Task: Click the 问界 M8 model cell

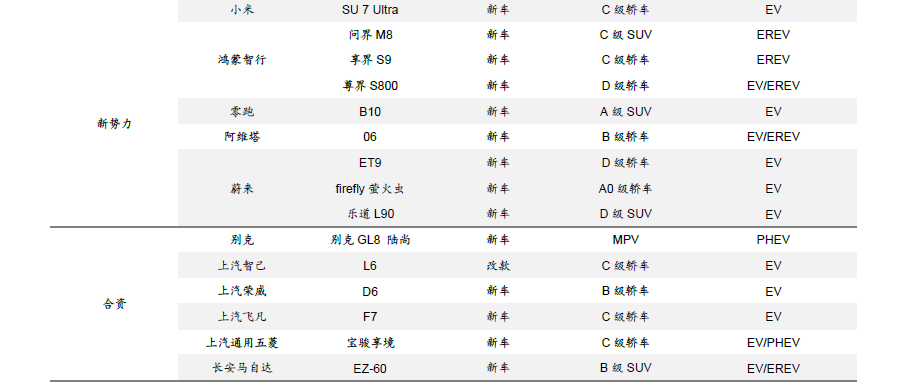Action: (370, 35)
